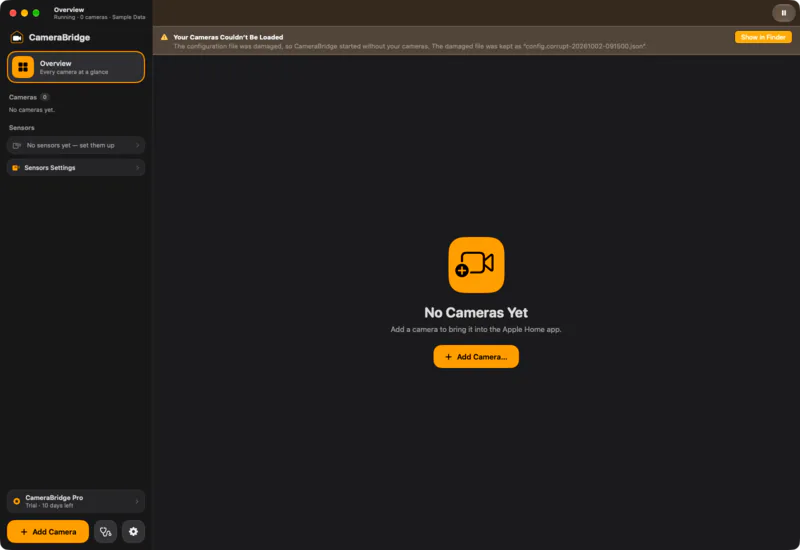
Task: Click the Cameras count badge 0
Action: click(45, 97)
